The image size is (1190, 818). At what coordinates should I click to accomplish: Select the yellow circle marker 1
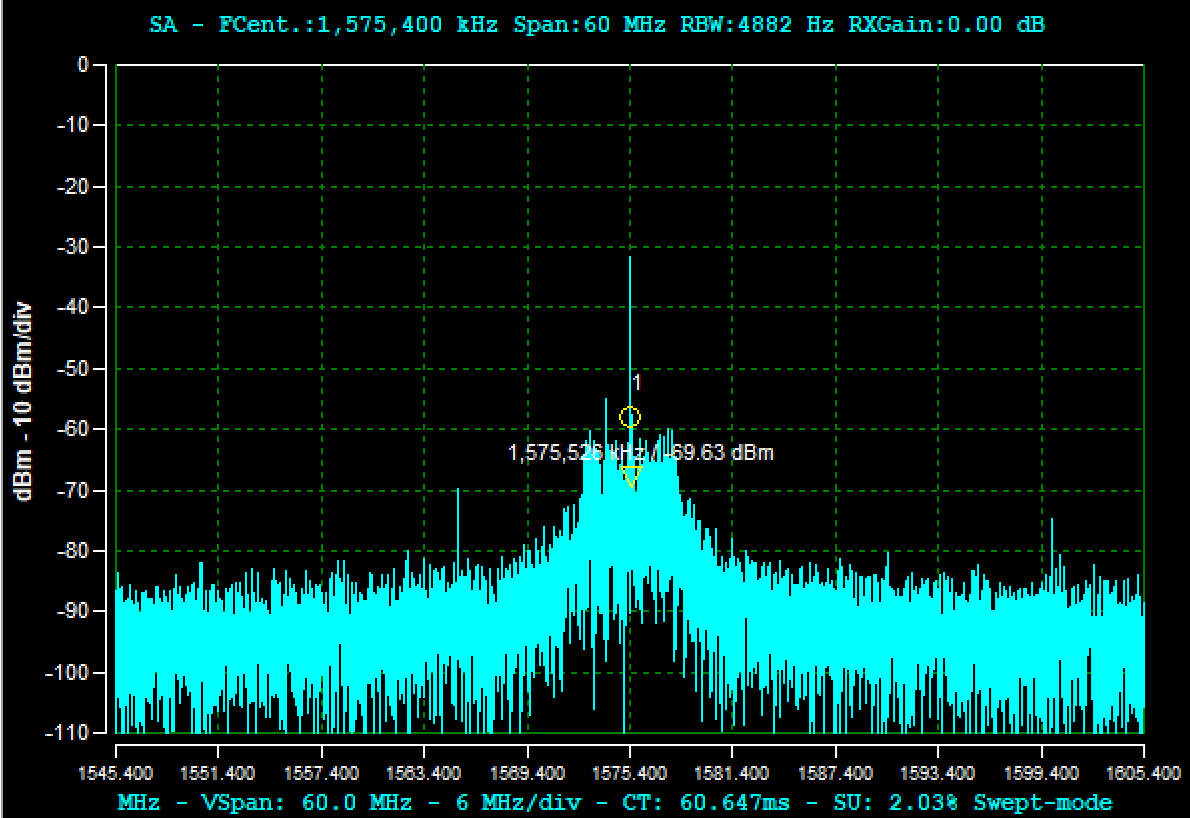(630, 417)
